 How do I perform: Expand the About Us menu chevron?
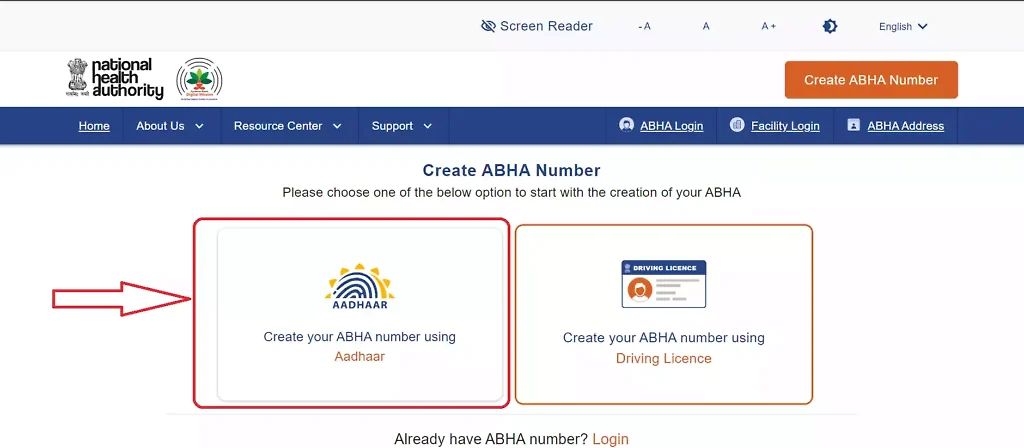click(199, 126)
